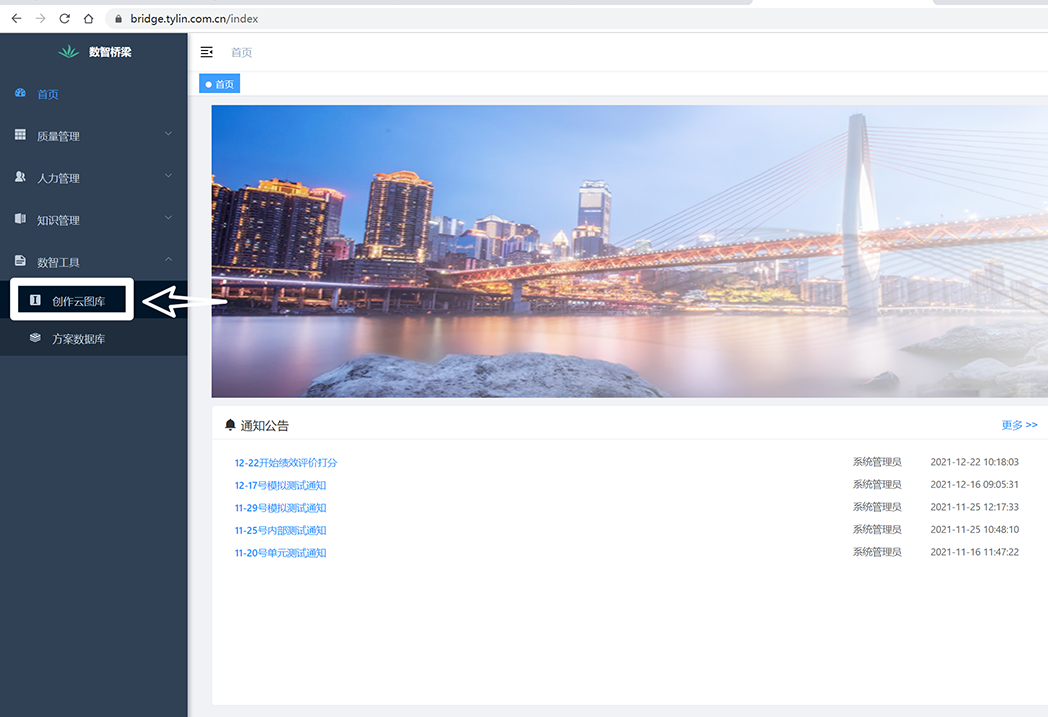Click the green leaf logo icon
This screenshot has width=1048, height=717.
(68, 51)
